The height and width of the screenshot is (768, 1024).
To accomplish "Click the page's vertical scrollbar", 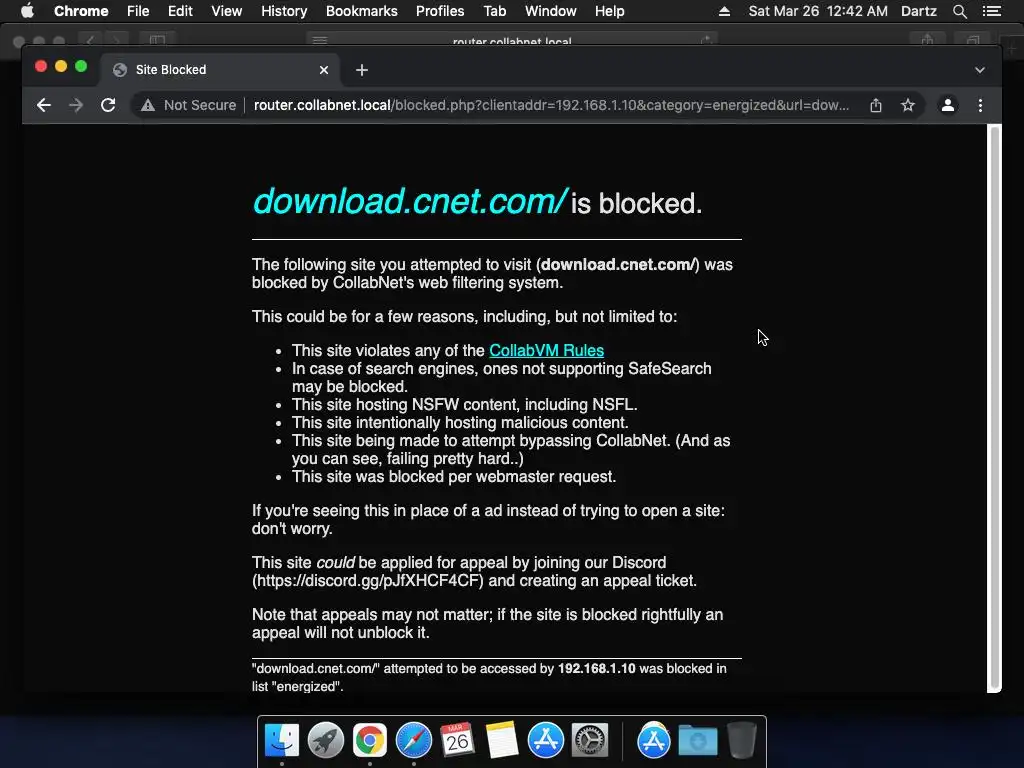I will point(995,408).
